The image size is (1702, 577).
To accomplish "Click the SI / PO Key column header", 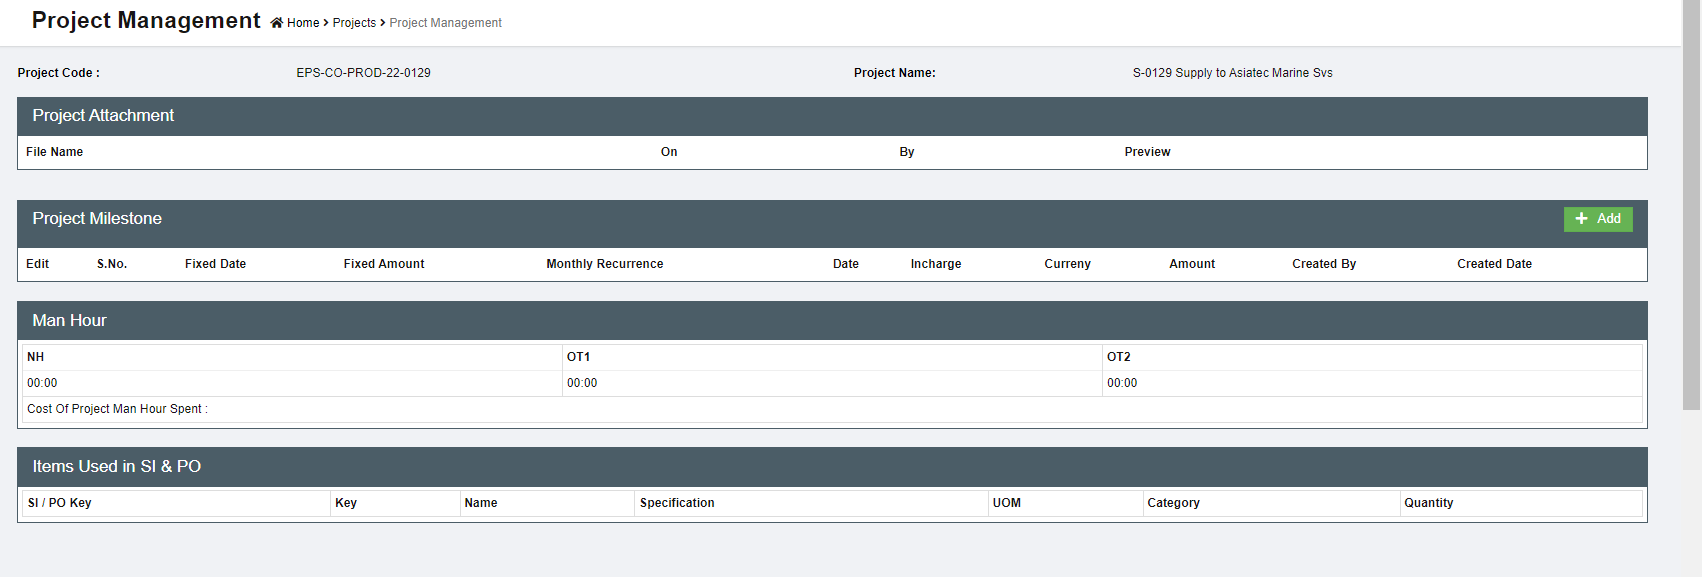I will [60, 503].
